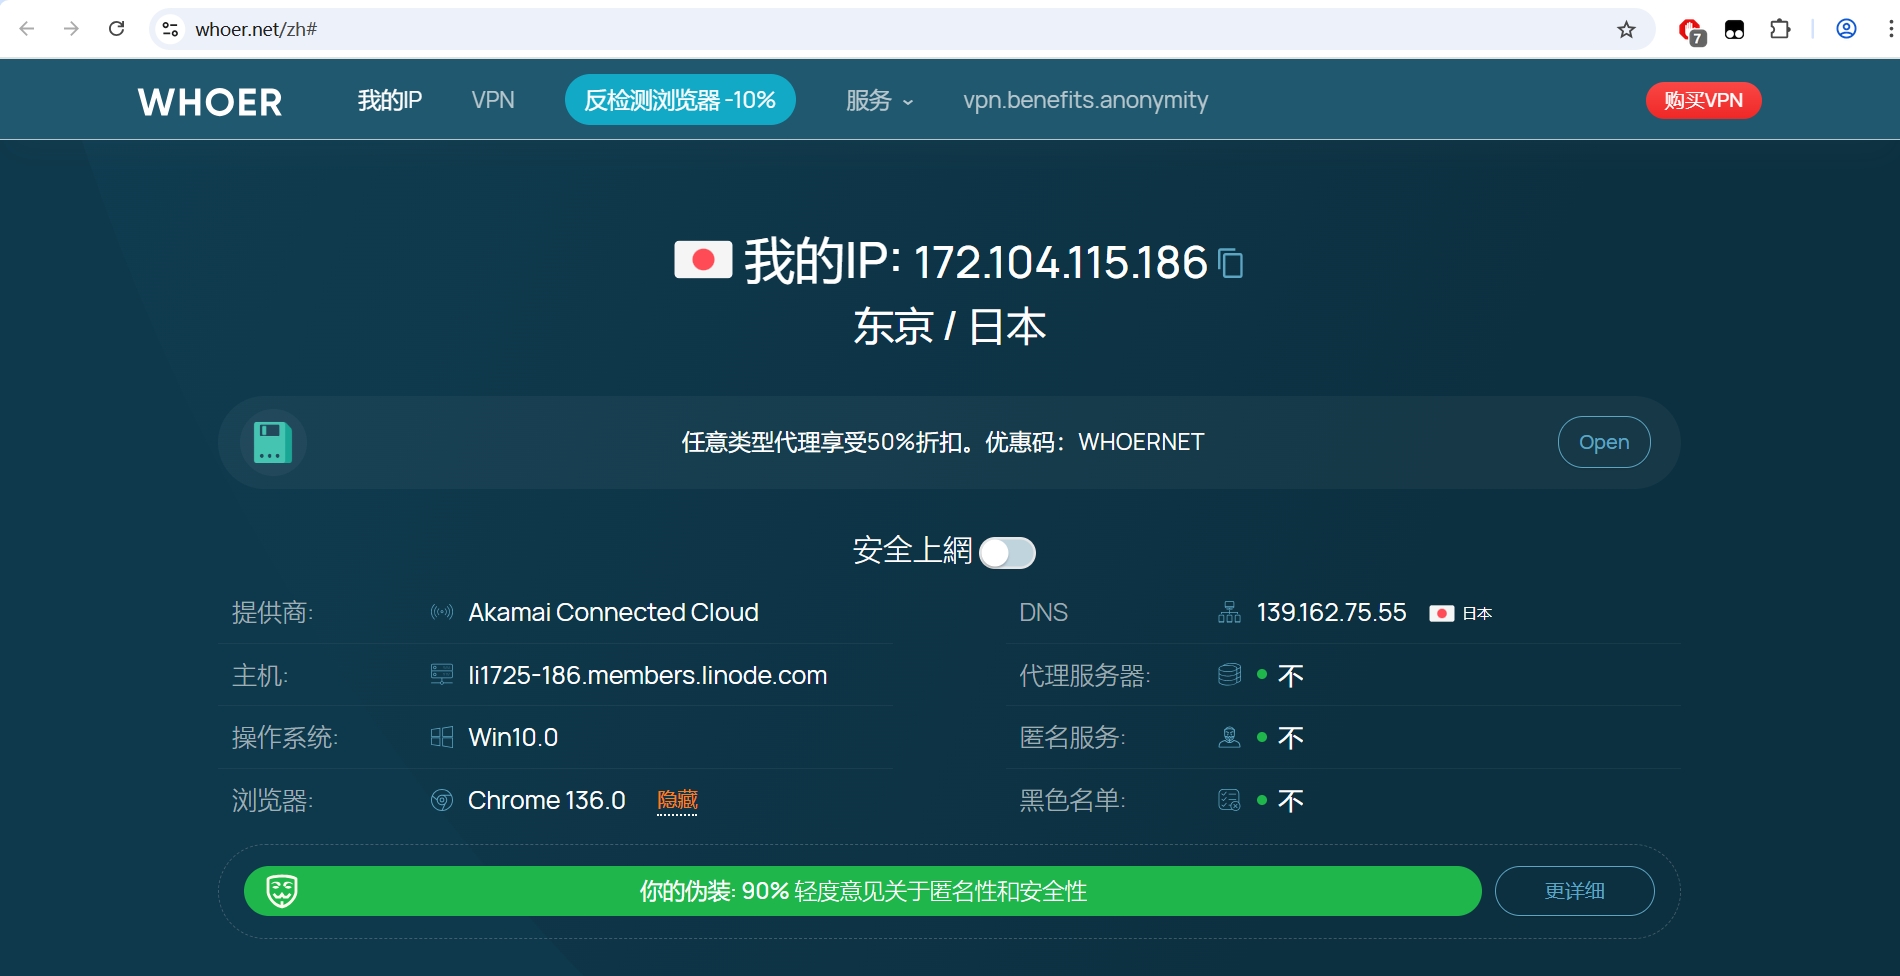Click the 不 value for 匿名服务

coord(1291,738)
